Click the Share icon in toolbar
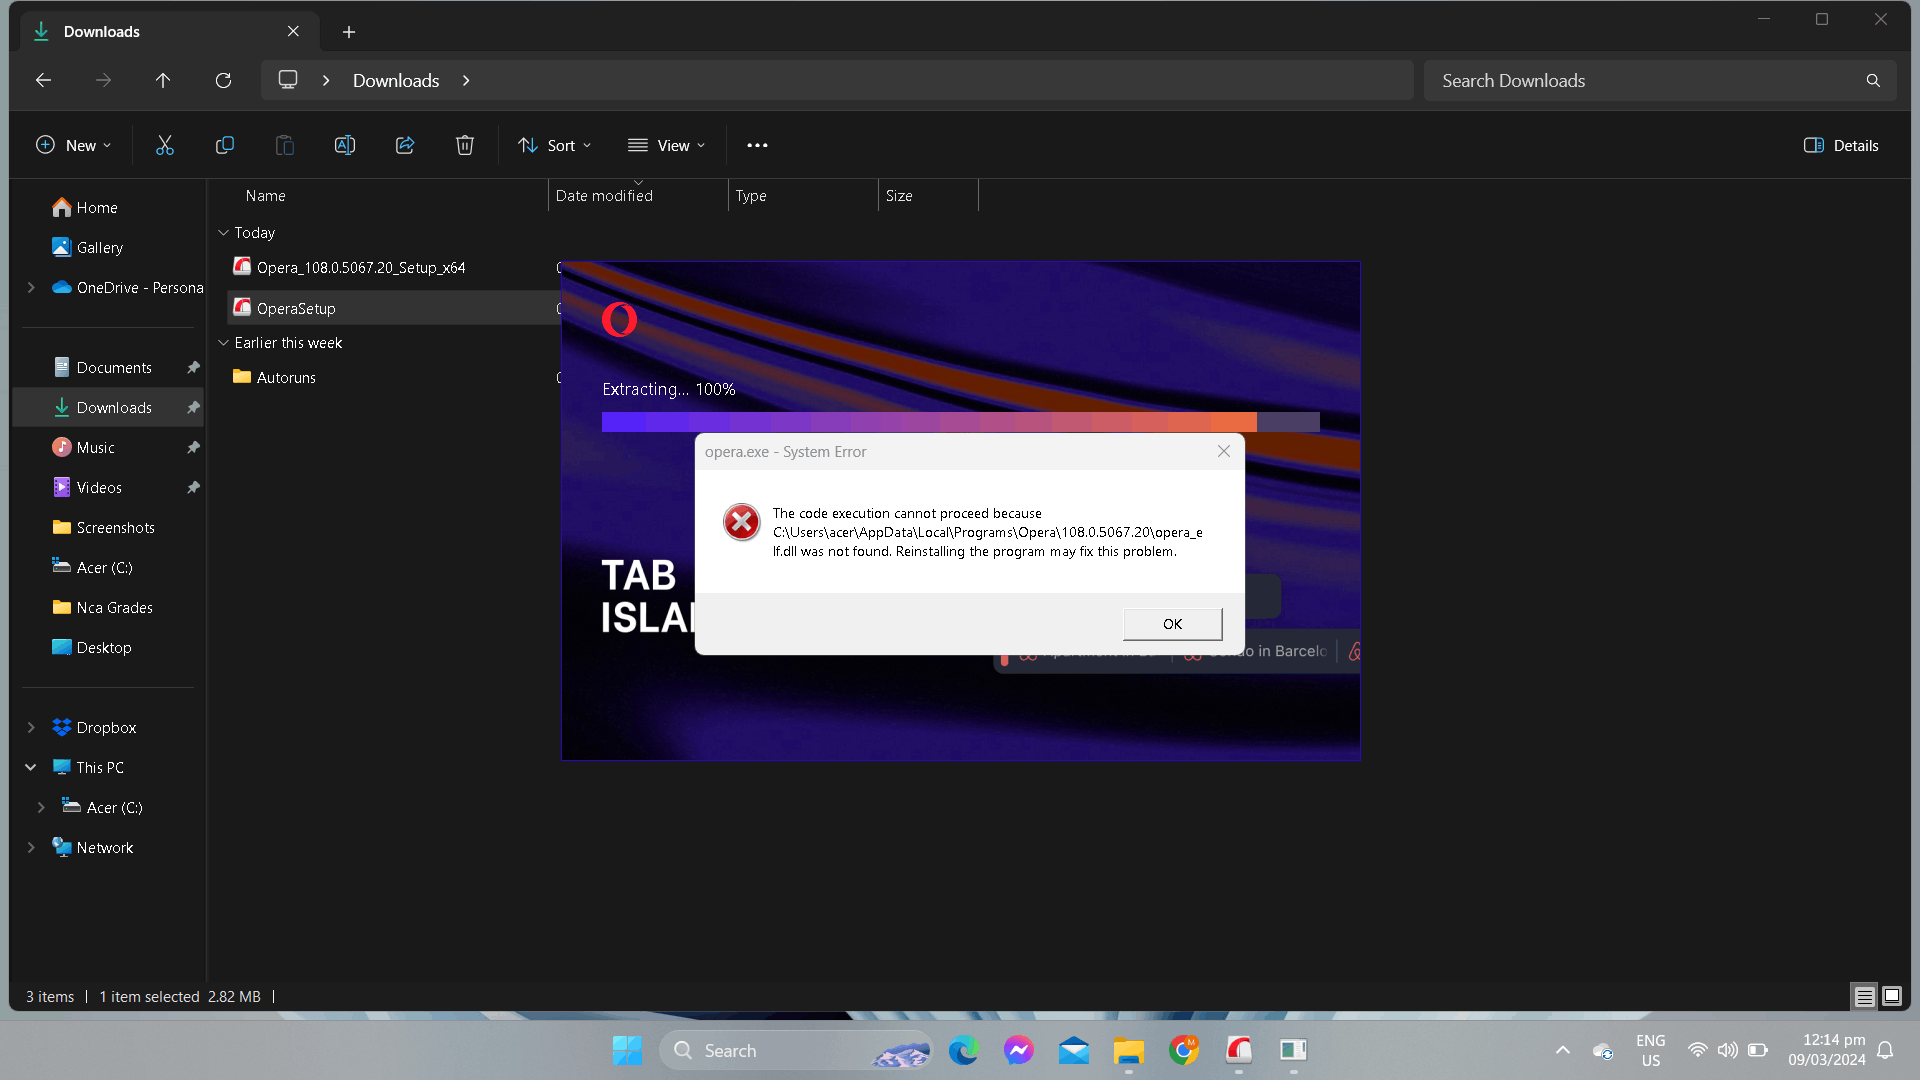Viewport: 1920px width, 1080px height. click(405, 146)
